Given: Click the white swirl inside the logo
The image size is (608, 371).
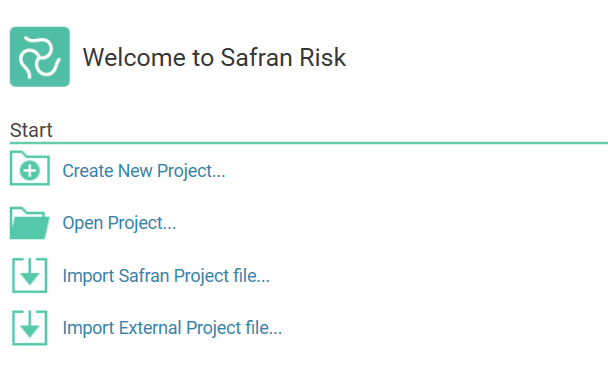Looking at the screenshot, I should pos(40,57).
